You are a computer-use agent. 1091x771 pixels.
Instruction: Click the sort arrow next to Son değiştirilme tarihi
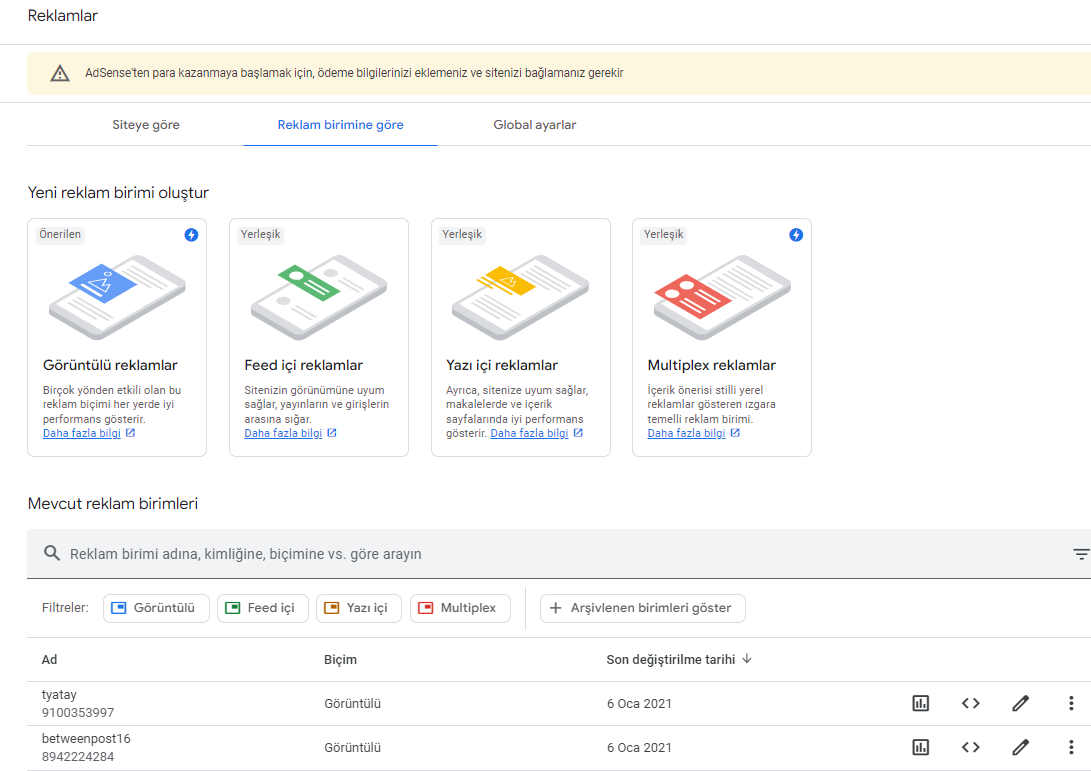pyautogui.click(x=747, y=659)
